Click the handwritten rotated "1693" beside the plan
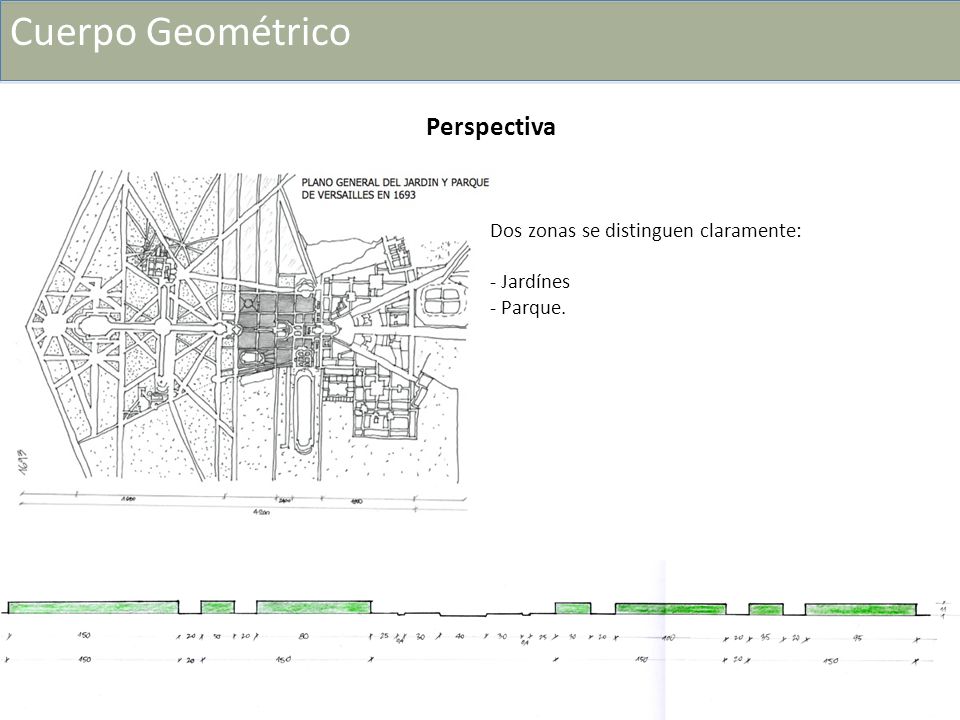This screenshot has height=720, width=960. (x=23, y=463)
